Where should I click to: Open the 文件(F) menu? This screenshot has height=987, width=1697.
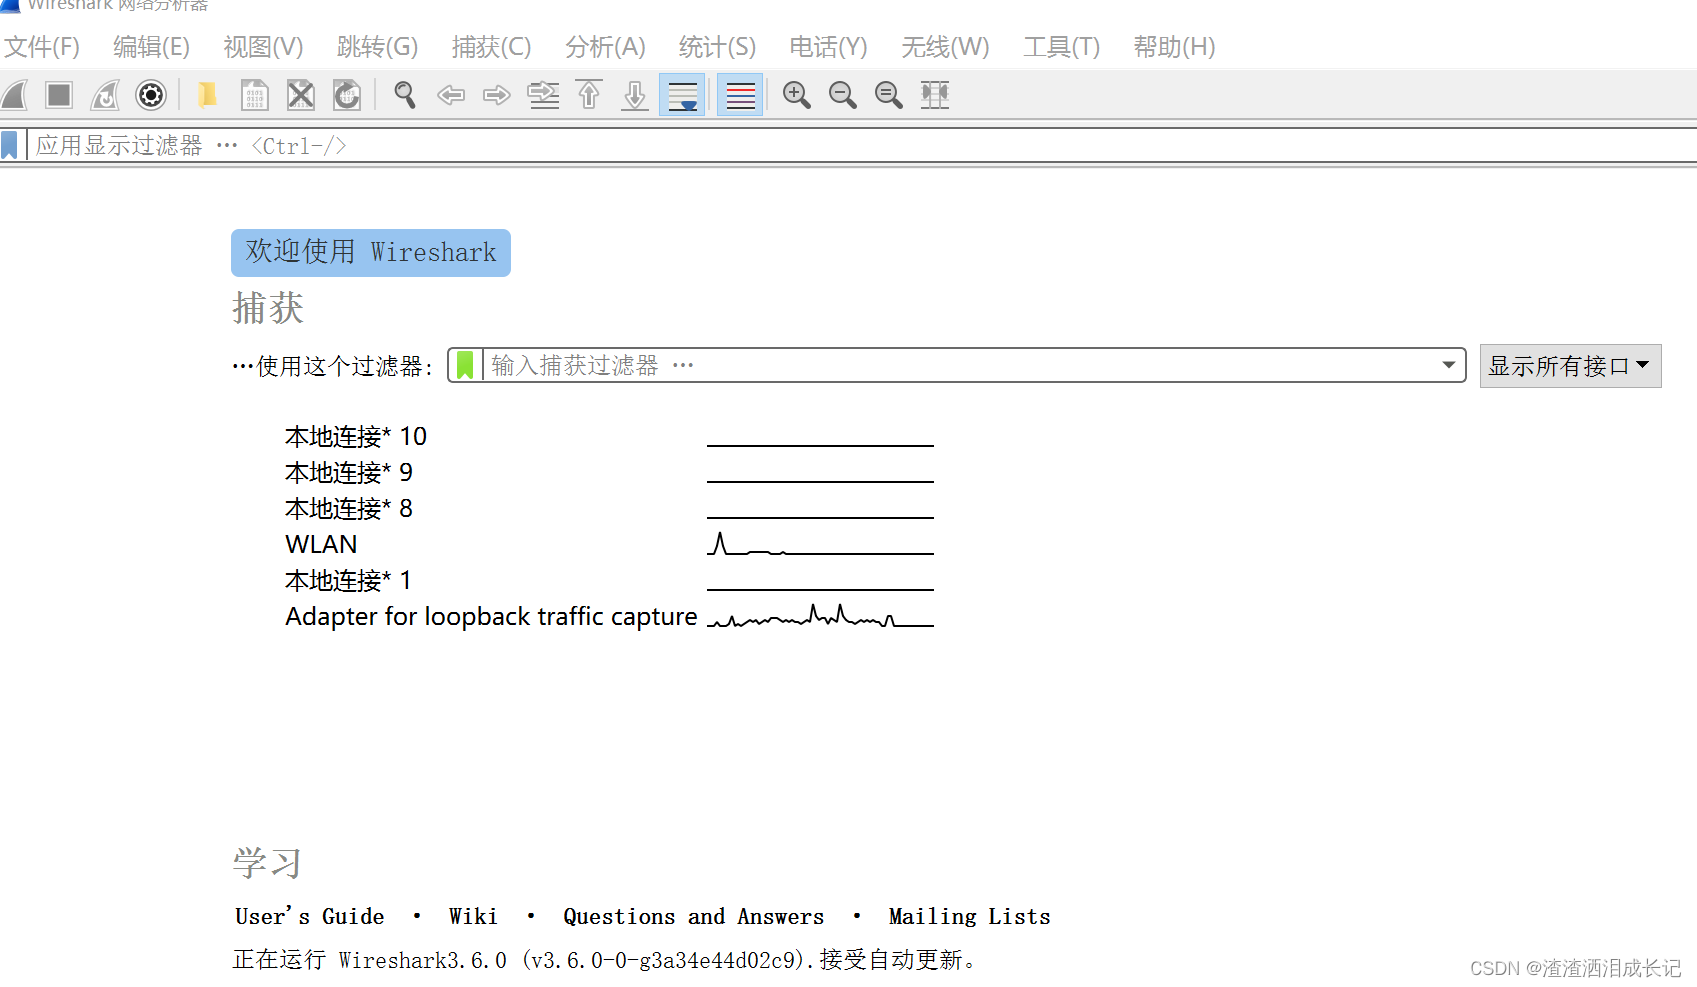pos(42,47)
